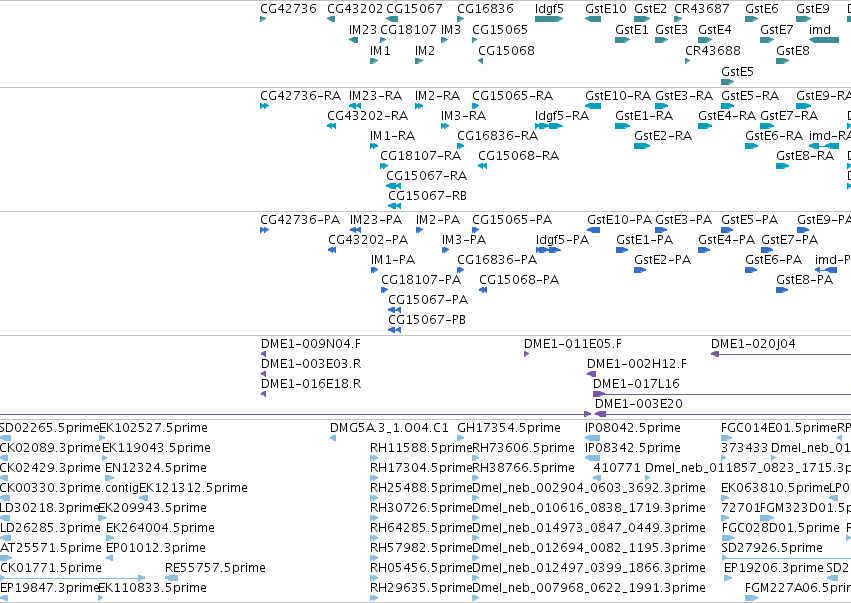851x603 pixels.
Task: Click the GstE2-RA transcript label
Action: point(663,136)
